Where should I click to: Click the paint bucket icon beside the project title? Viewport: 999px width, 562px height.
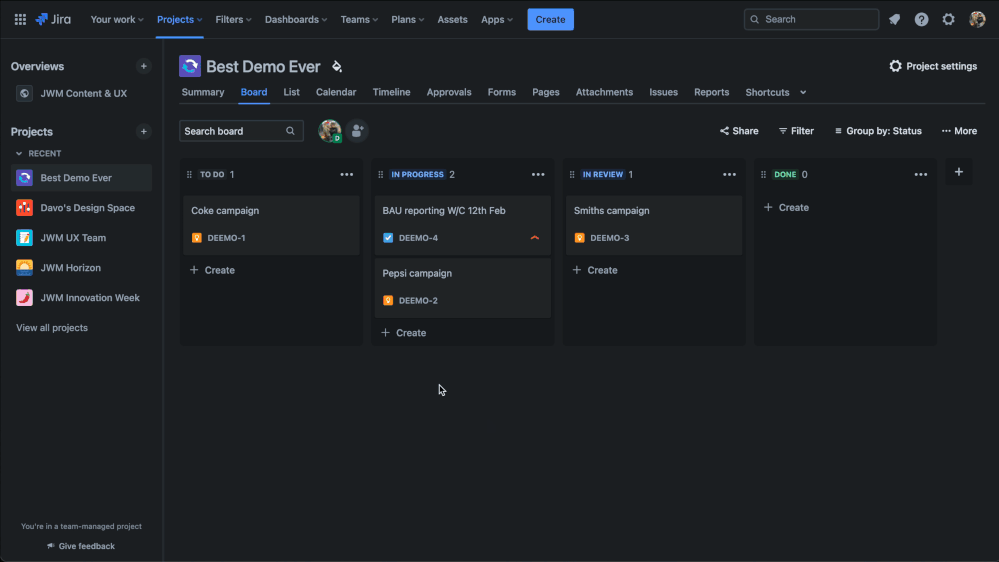tap(337, 67)
